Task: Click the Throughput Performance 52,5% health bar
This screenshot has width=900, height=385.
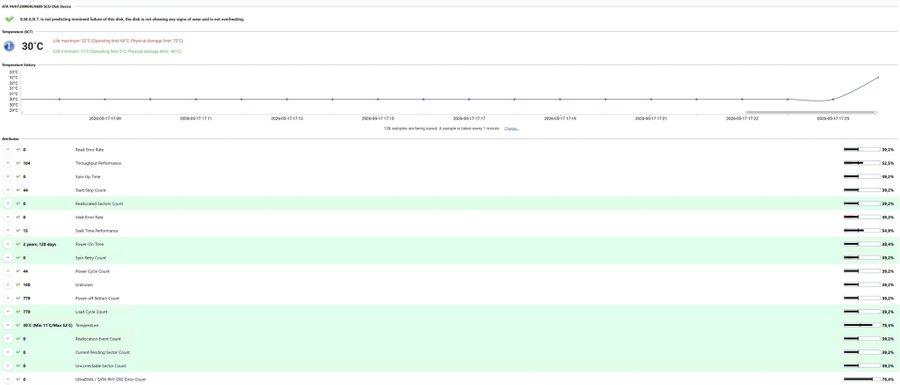Action: [x=862, y=163]
